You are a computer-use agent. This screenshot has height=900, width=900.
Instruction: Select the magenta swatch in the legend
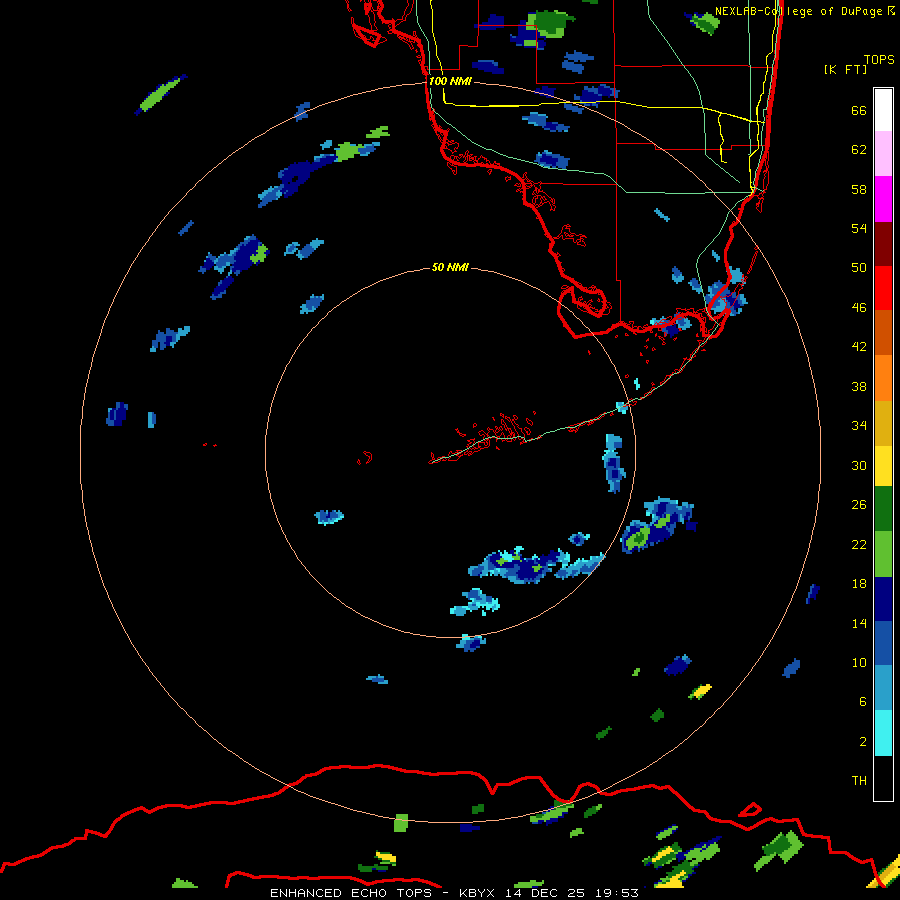point(883,199)
